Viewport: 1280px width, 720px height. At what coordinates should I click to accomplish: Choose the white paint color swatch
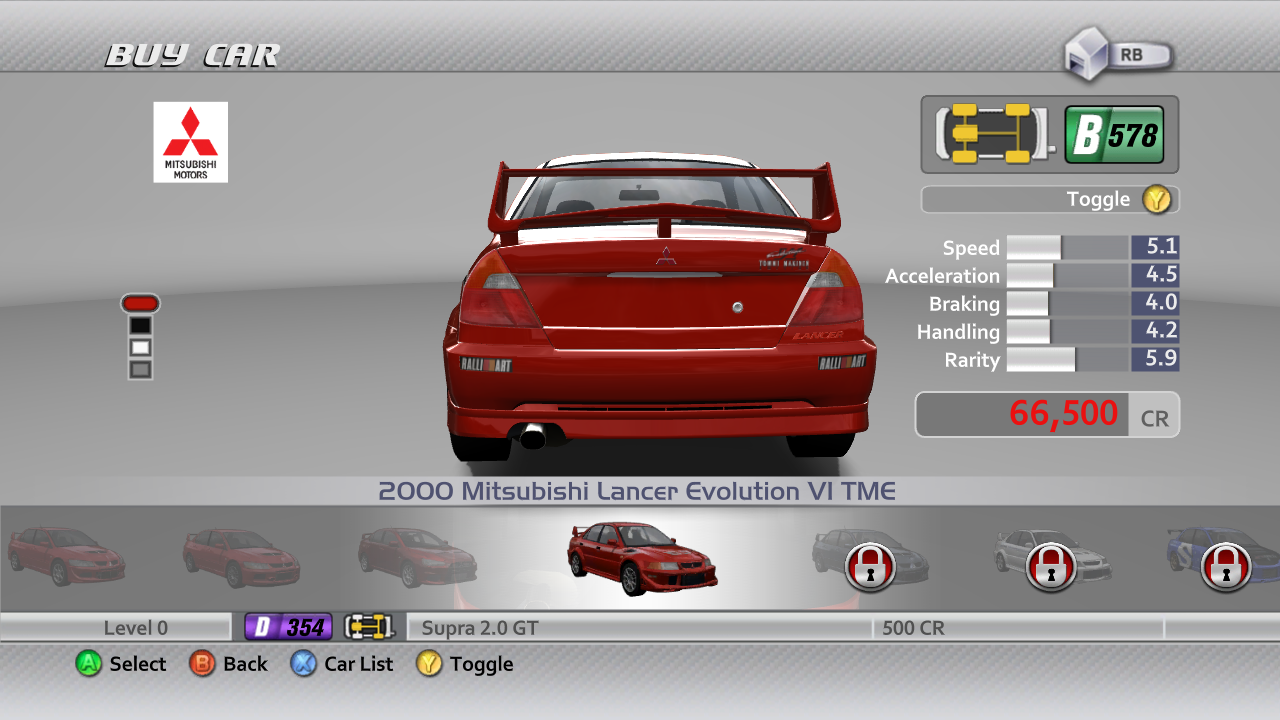click(x=140, y=347)
